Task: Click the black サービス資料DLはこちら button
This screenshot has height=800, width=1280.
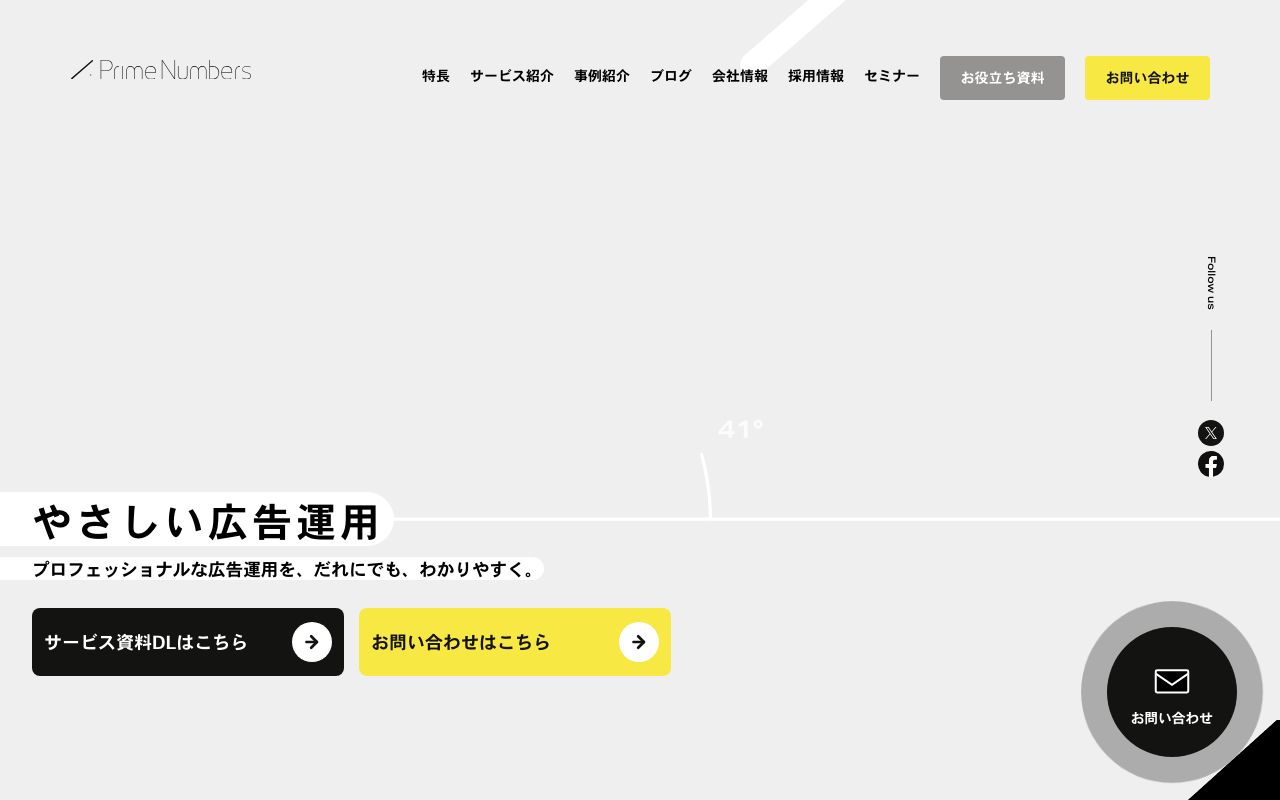Action: (188, 642)
